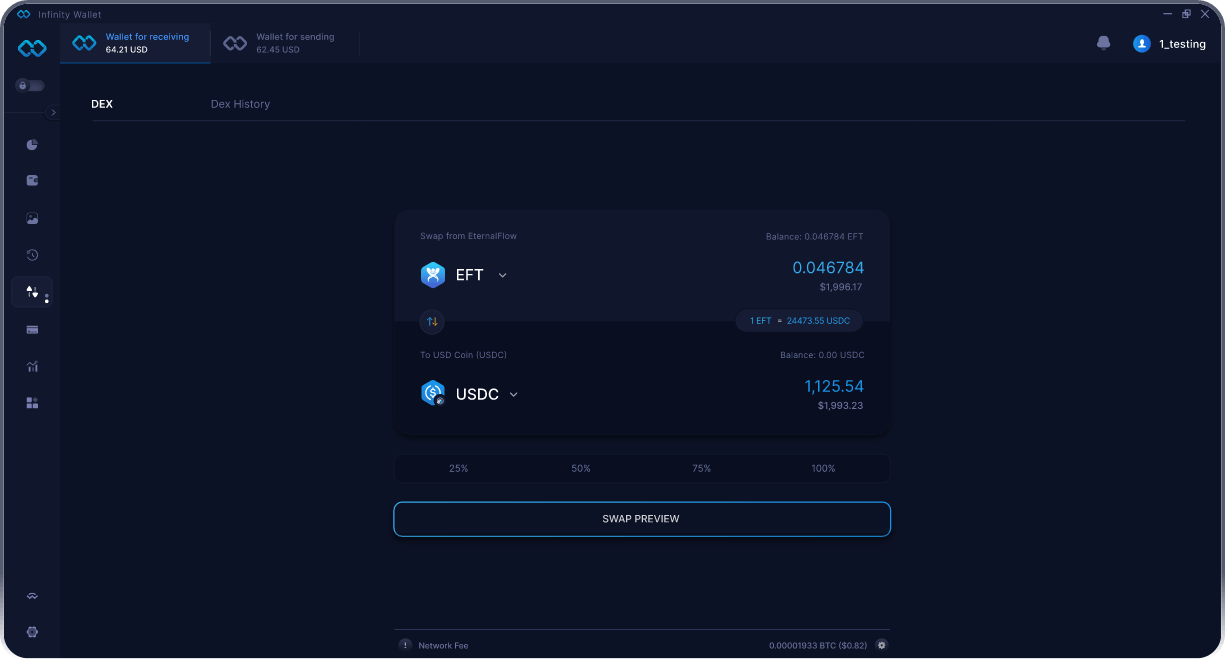
Task: Click the EFT token icon
Action: [433, 275]
